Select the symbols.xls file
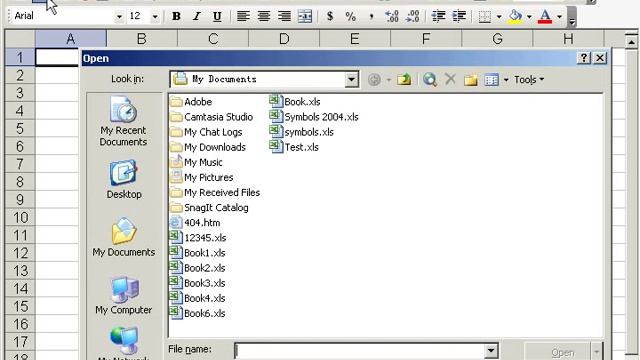The width and height of the screenshot is (640, 360). pos(302,132)
